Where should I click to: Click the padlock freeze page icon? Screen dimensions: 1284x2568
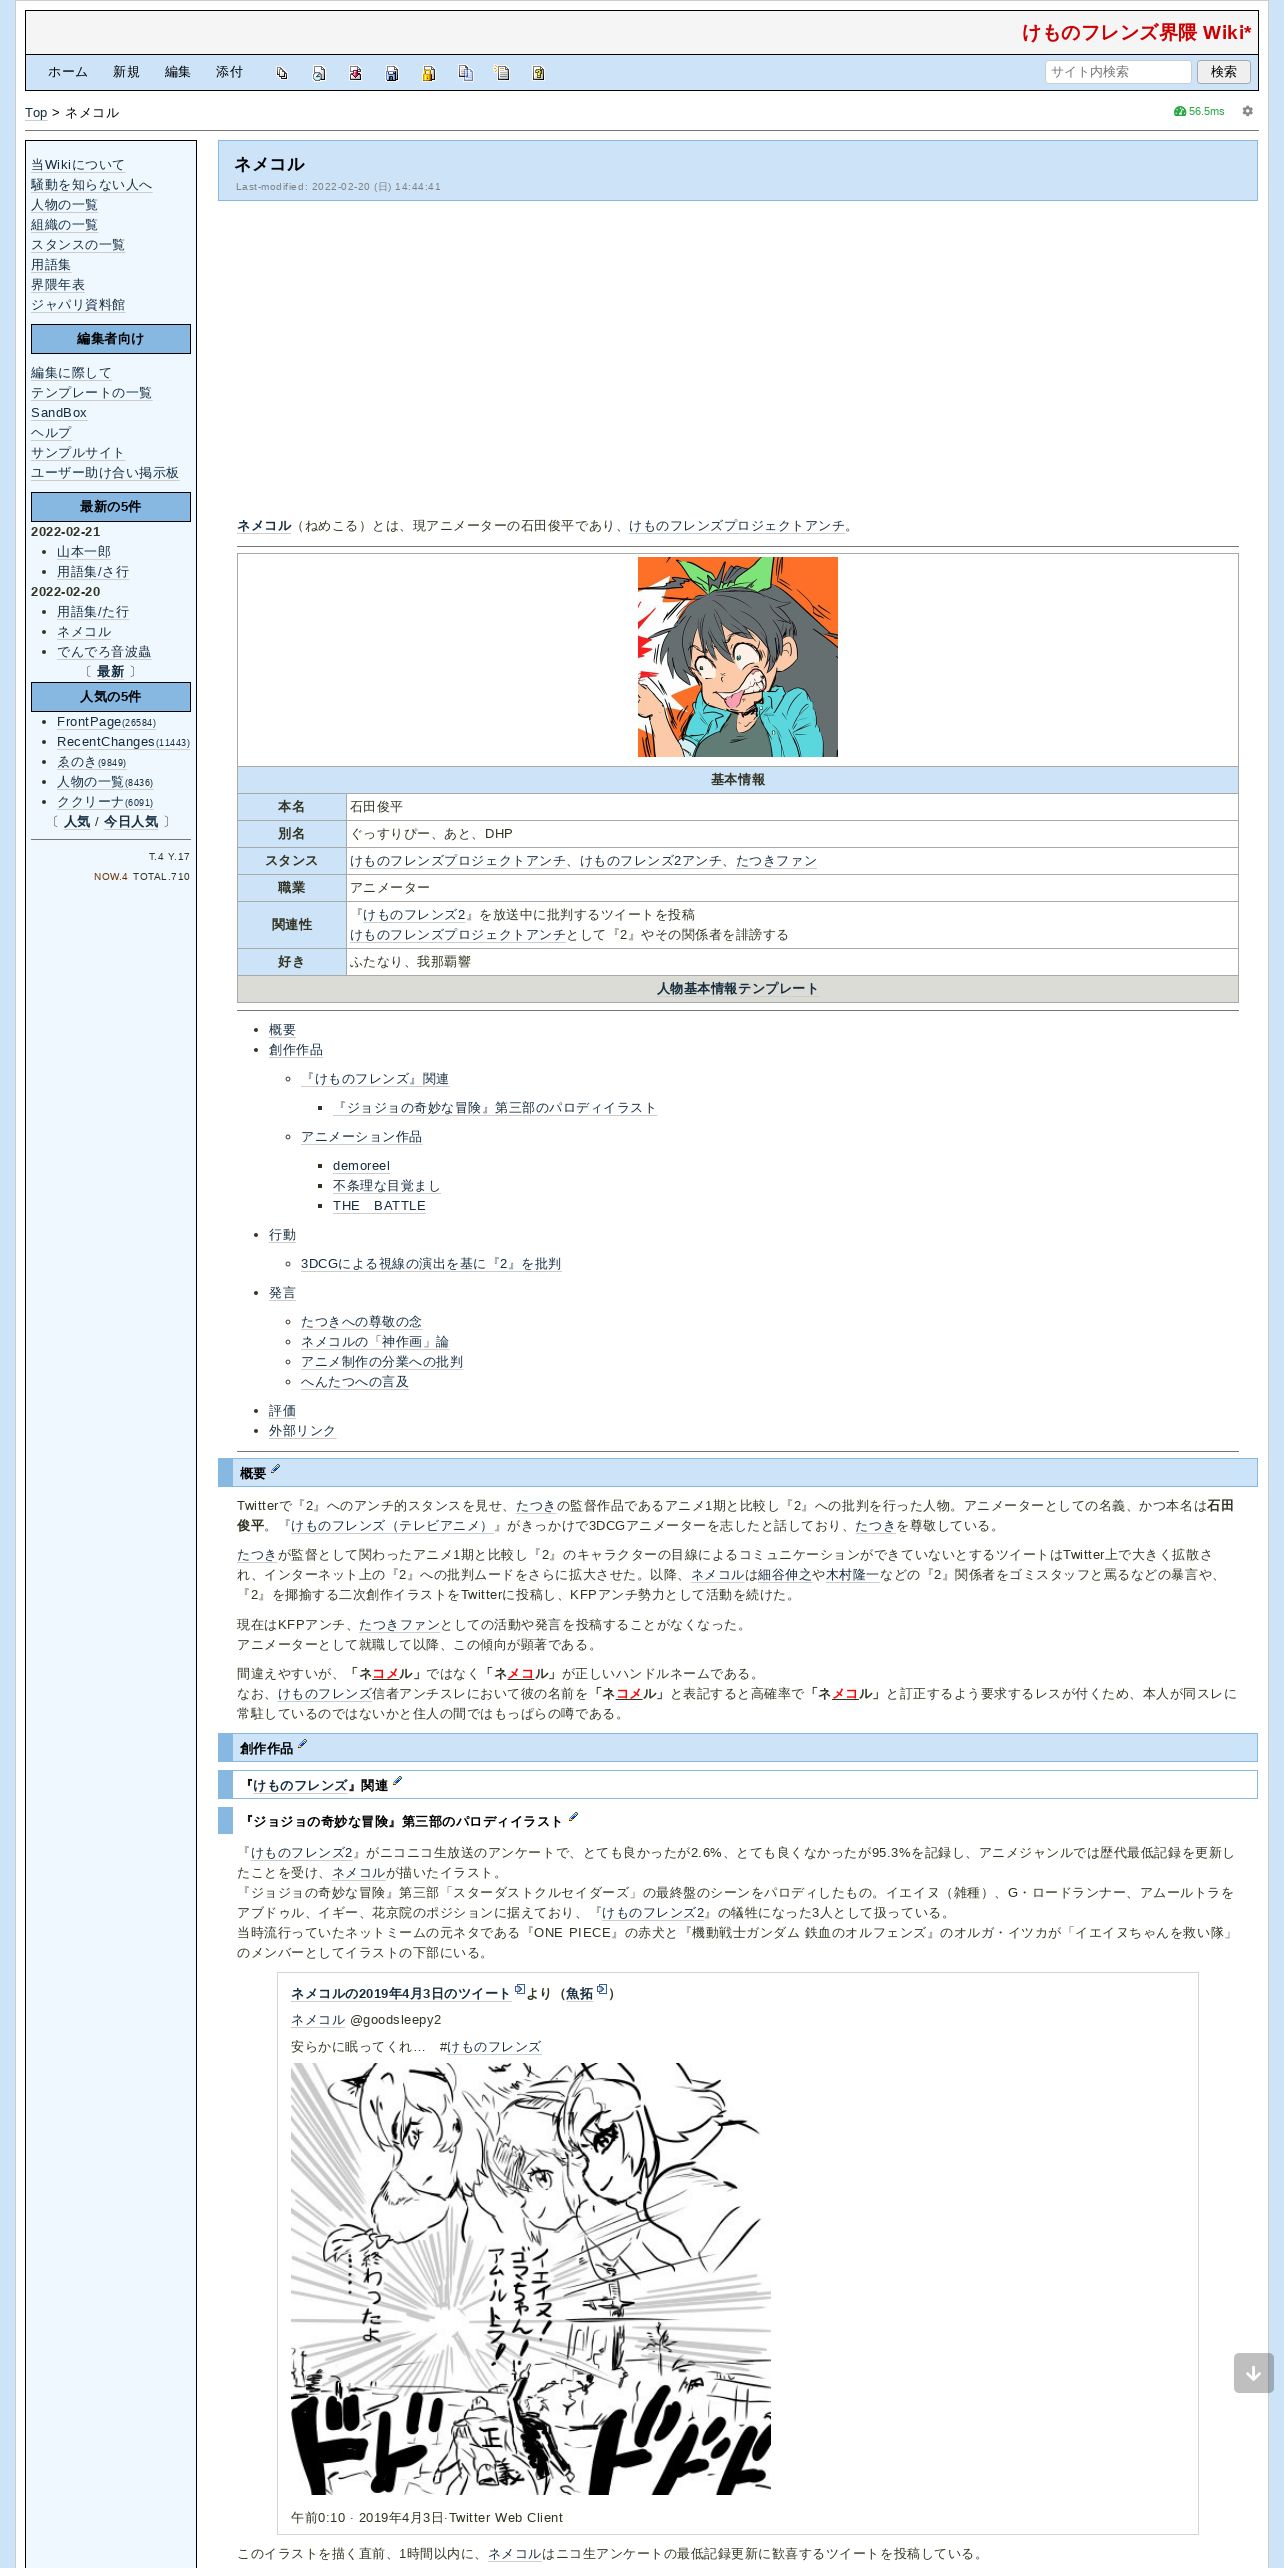pyautogui.click(x=428, y=73)
